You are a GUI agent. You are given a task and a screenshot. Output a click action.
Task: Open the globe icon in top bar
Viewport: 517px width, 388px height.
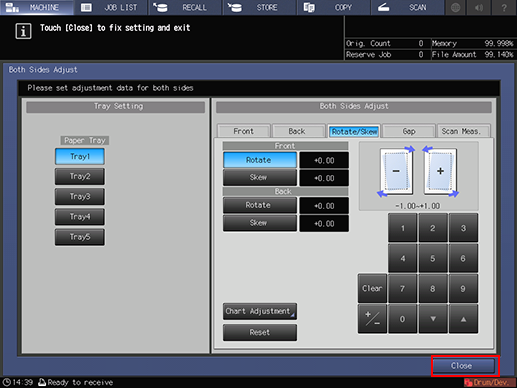coord(455,7)
